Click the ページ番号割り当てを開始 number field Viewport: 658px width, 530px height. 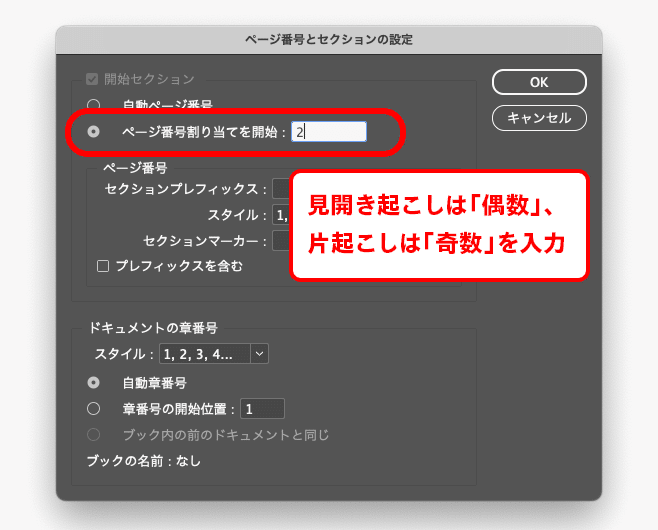tap(329, 132)
